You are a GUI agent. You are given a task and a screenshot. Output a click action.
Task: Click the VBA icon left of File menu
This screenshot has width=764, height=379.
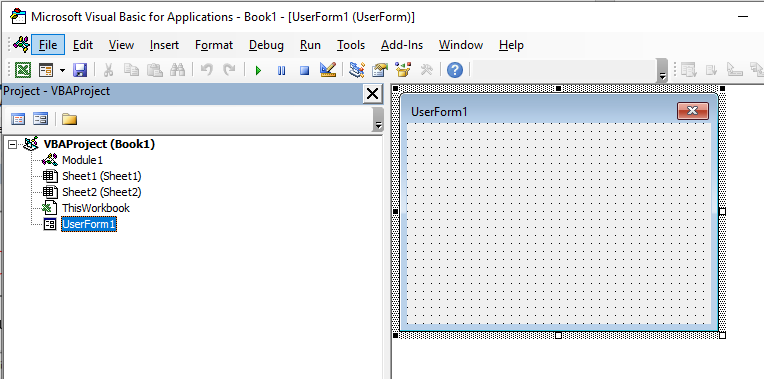point(21,44)
